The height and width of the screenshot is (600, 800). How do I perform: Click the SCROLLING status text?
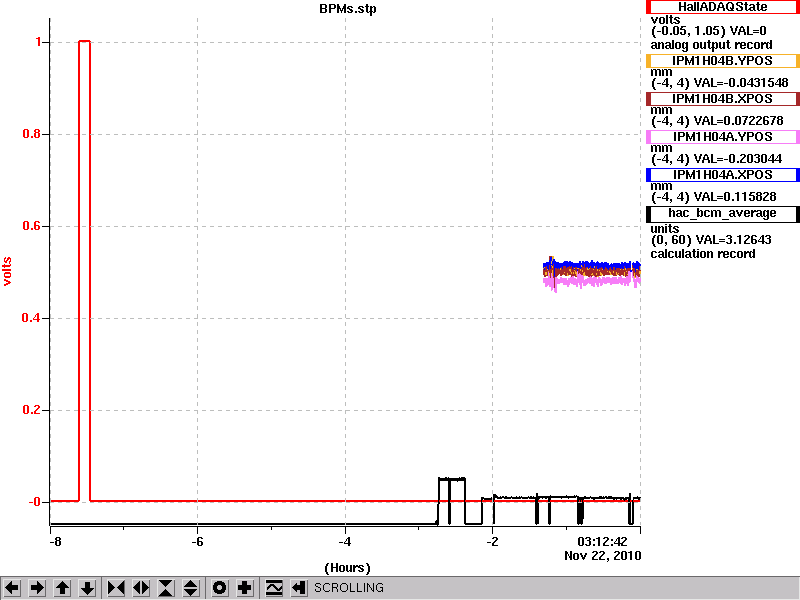point(348,588)
